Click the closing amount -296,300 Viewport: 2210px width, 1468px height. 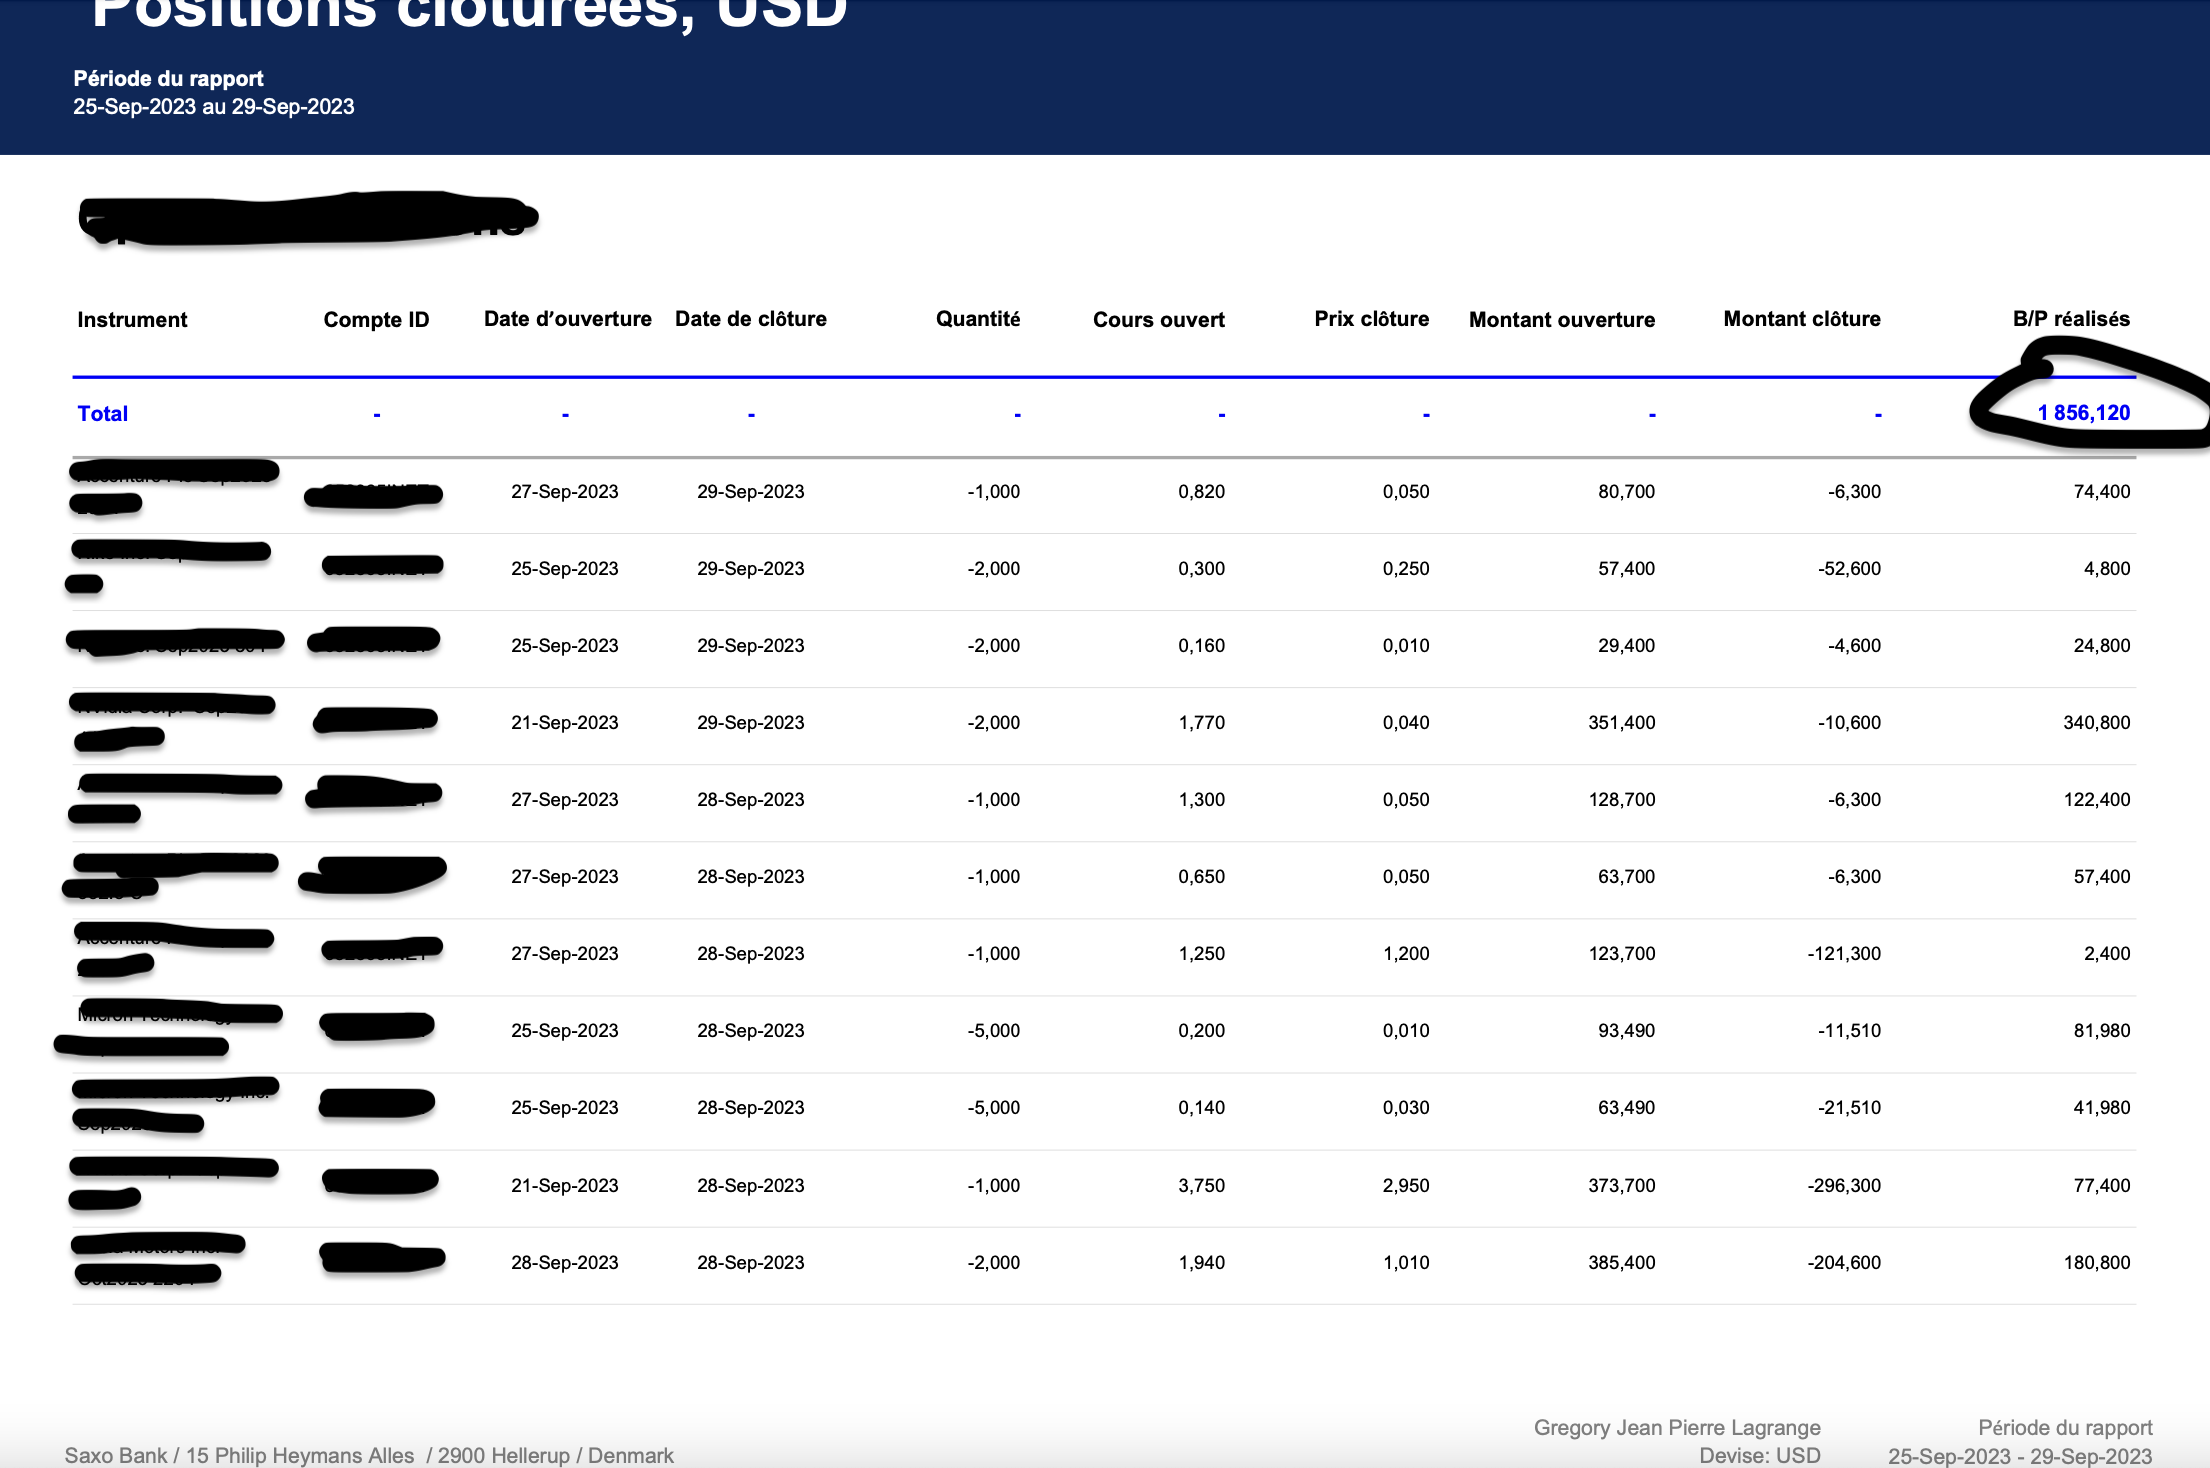point(1843,1185)
